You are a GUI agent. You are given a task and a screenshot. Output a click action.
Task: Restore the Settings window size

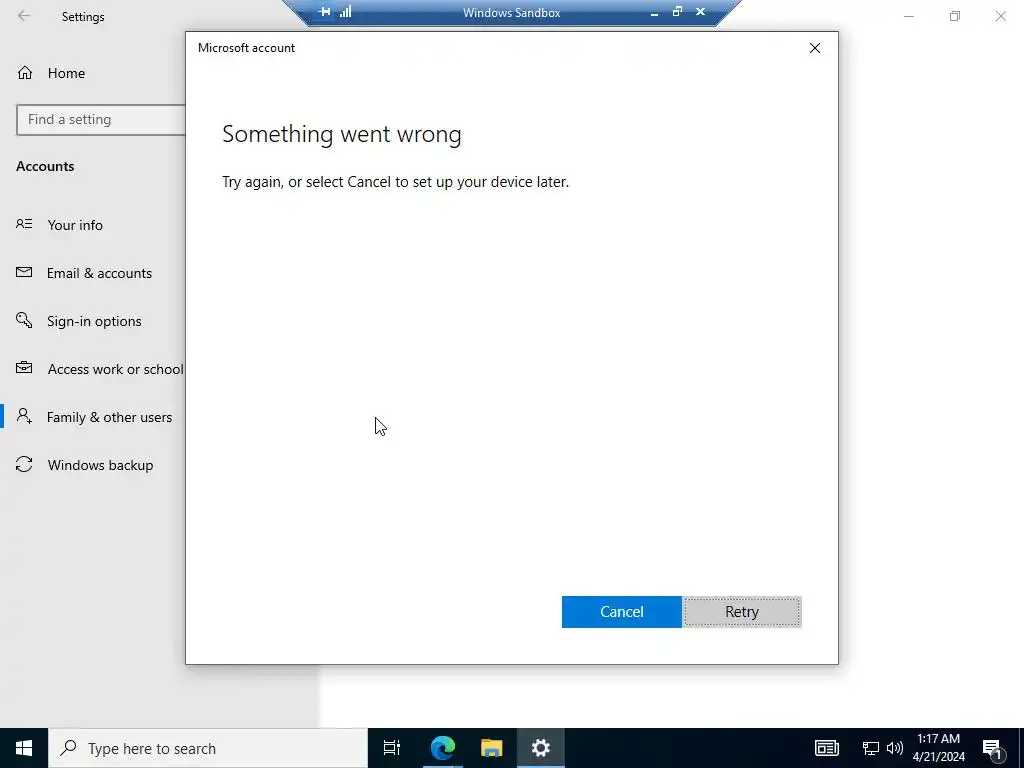pyautogui.click(x=955, y=16)
